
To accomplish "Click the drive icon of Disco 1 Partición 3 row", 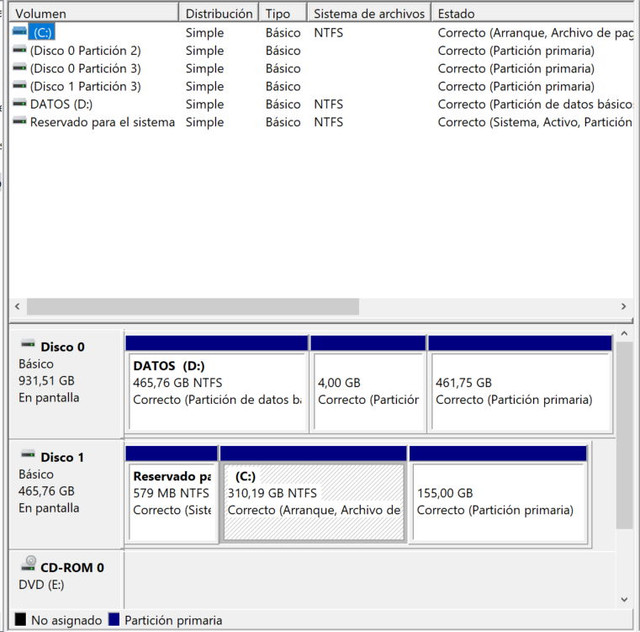I will pos(20,86).
